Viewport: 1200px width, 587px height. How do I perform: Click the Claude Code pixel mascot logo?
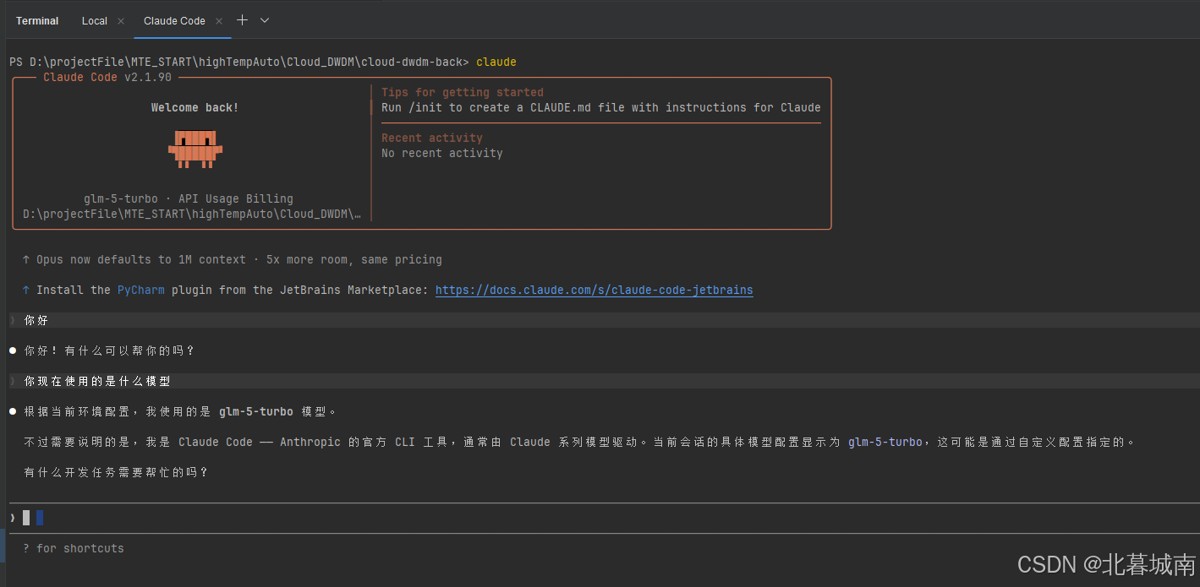point(195,148)
